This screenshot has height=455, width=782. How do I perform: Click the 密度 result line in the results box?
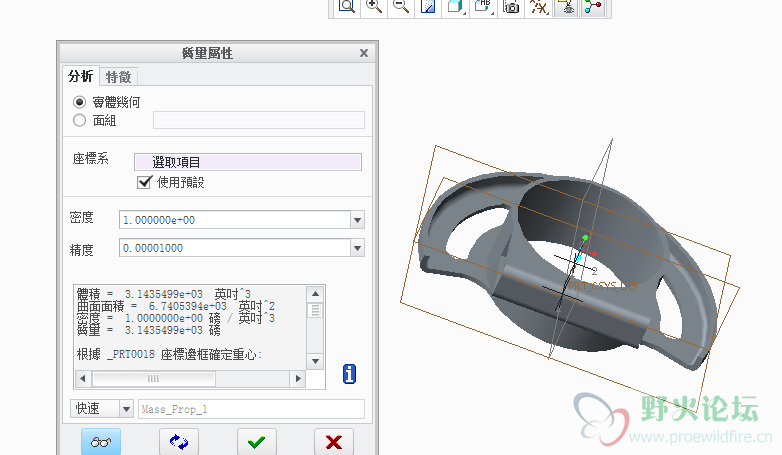tap(176, 318)
